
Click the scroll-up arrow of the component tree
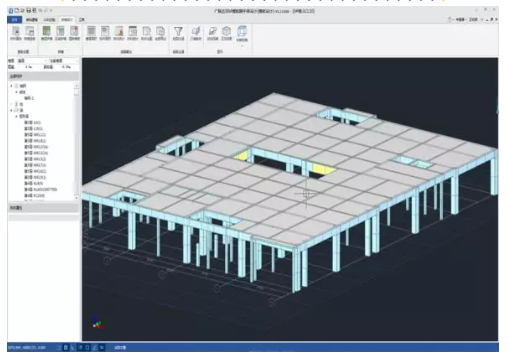click(76, 86)
